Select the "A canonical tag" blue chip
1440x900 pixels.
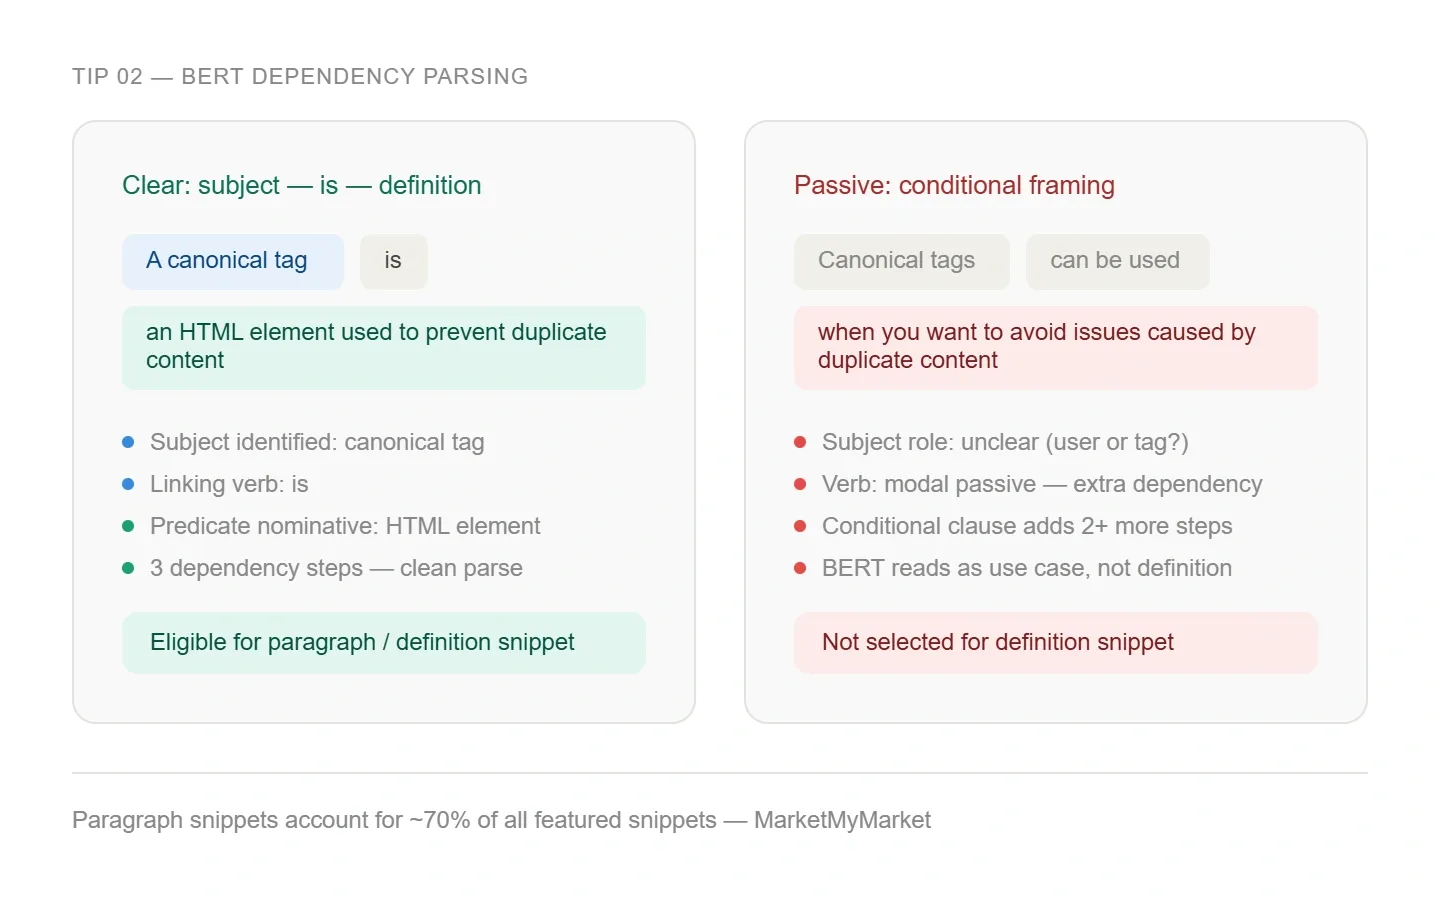pos(233,261)
